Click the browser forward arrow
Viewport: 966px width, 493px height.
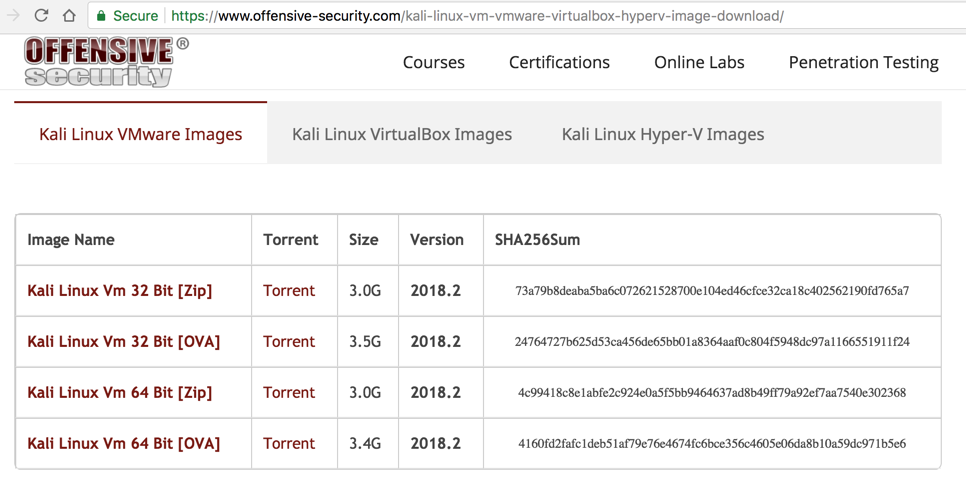[13, 16]
